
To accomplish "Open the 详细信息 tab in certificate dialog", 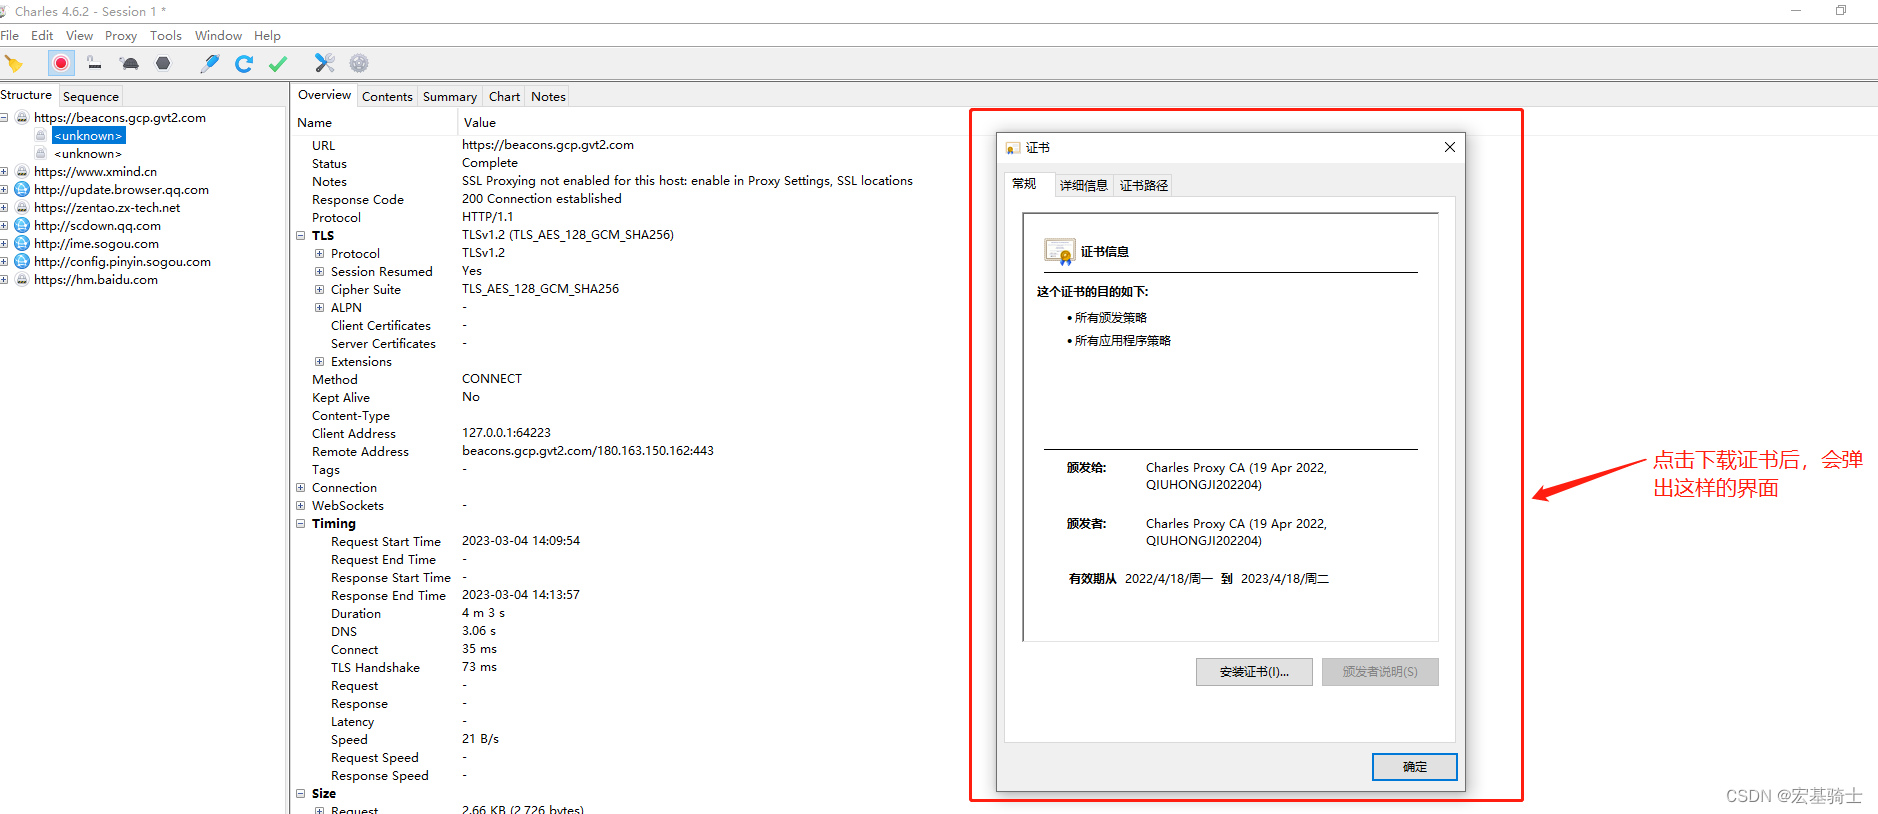I will click(x=1084, y=185).
